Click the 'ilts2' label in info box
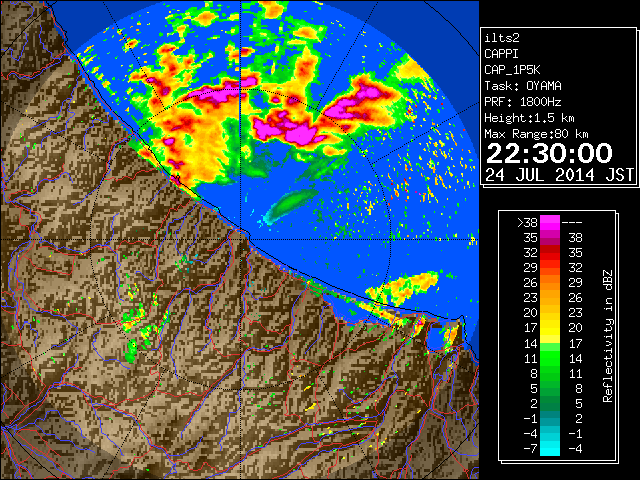 (x=502, y=38)
